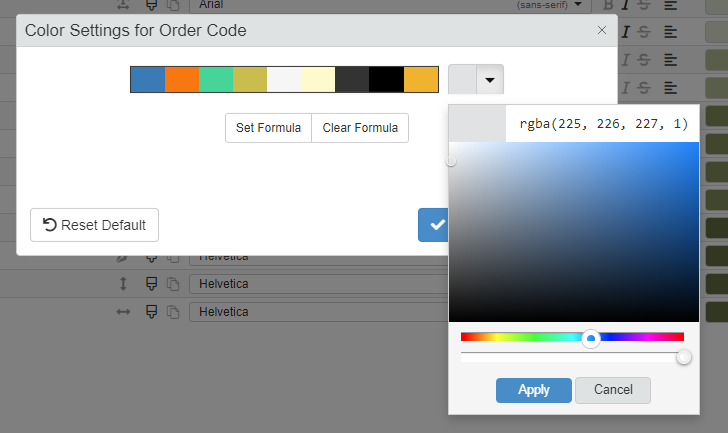Click the format painter icon in the bottom Helvetica row
The image size is (728, 433).
pos(152,311)
